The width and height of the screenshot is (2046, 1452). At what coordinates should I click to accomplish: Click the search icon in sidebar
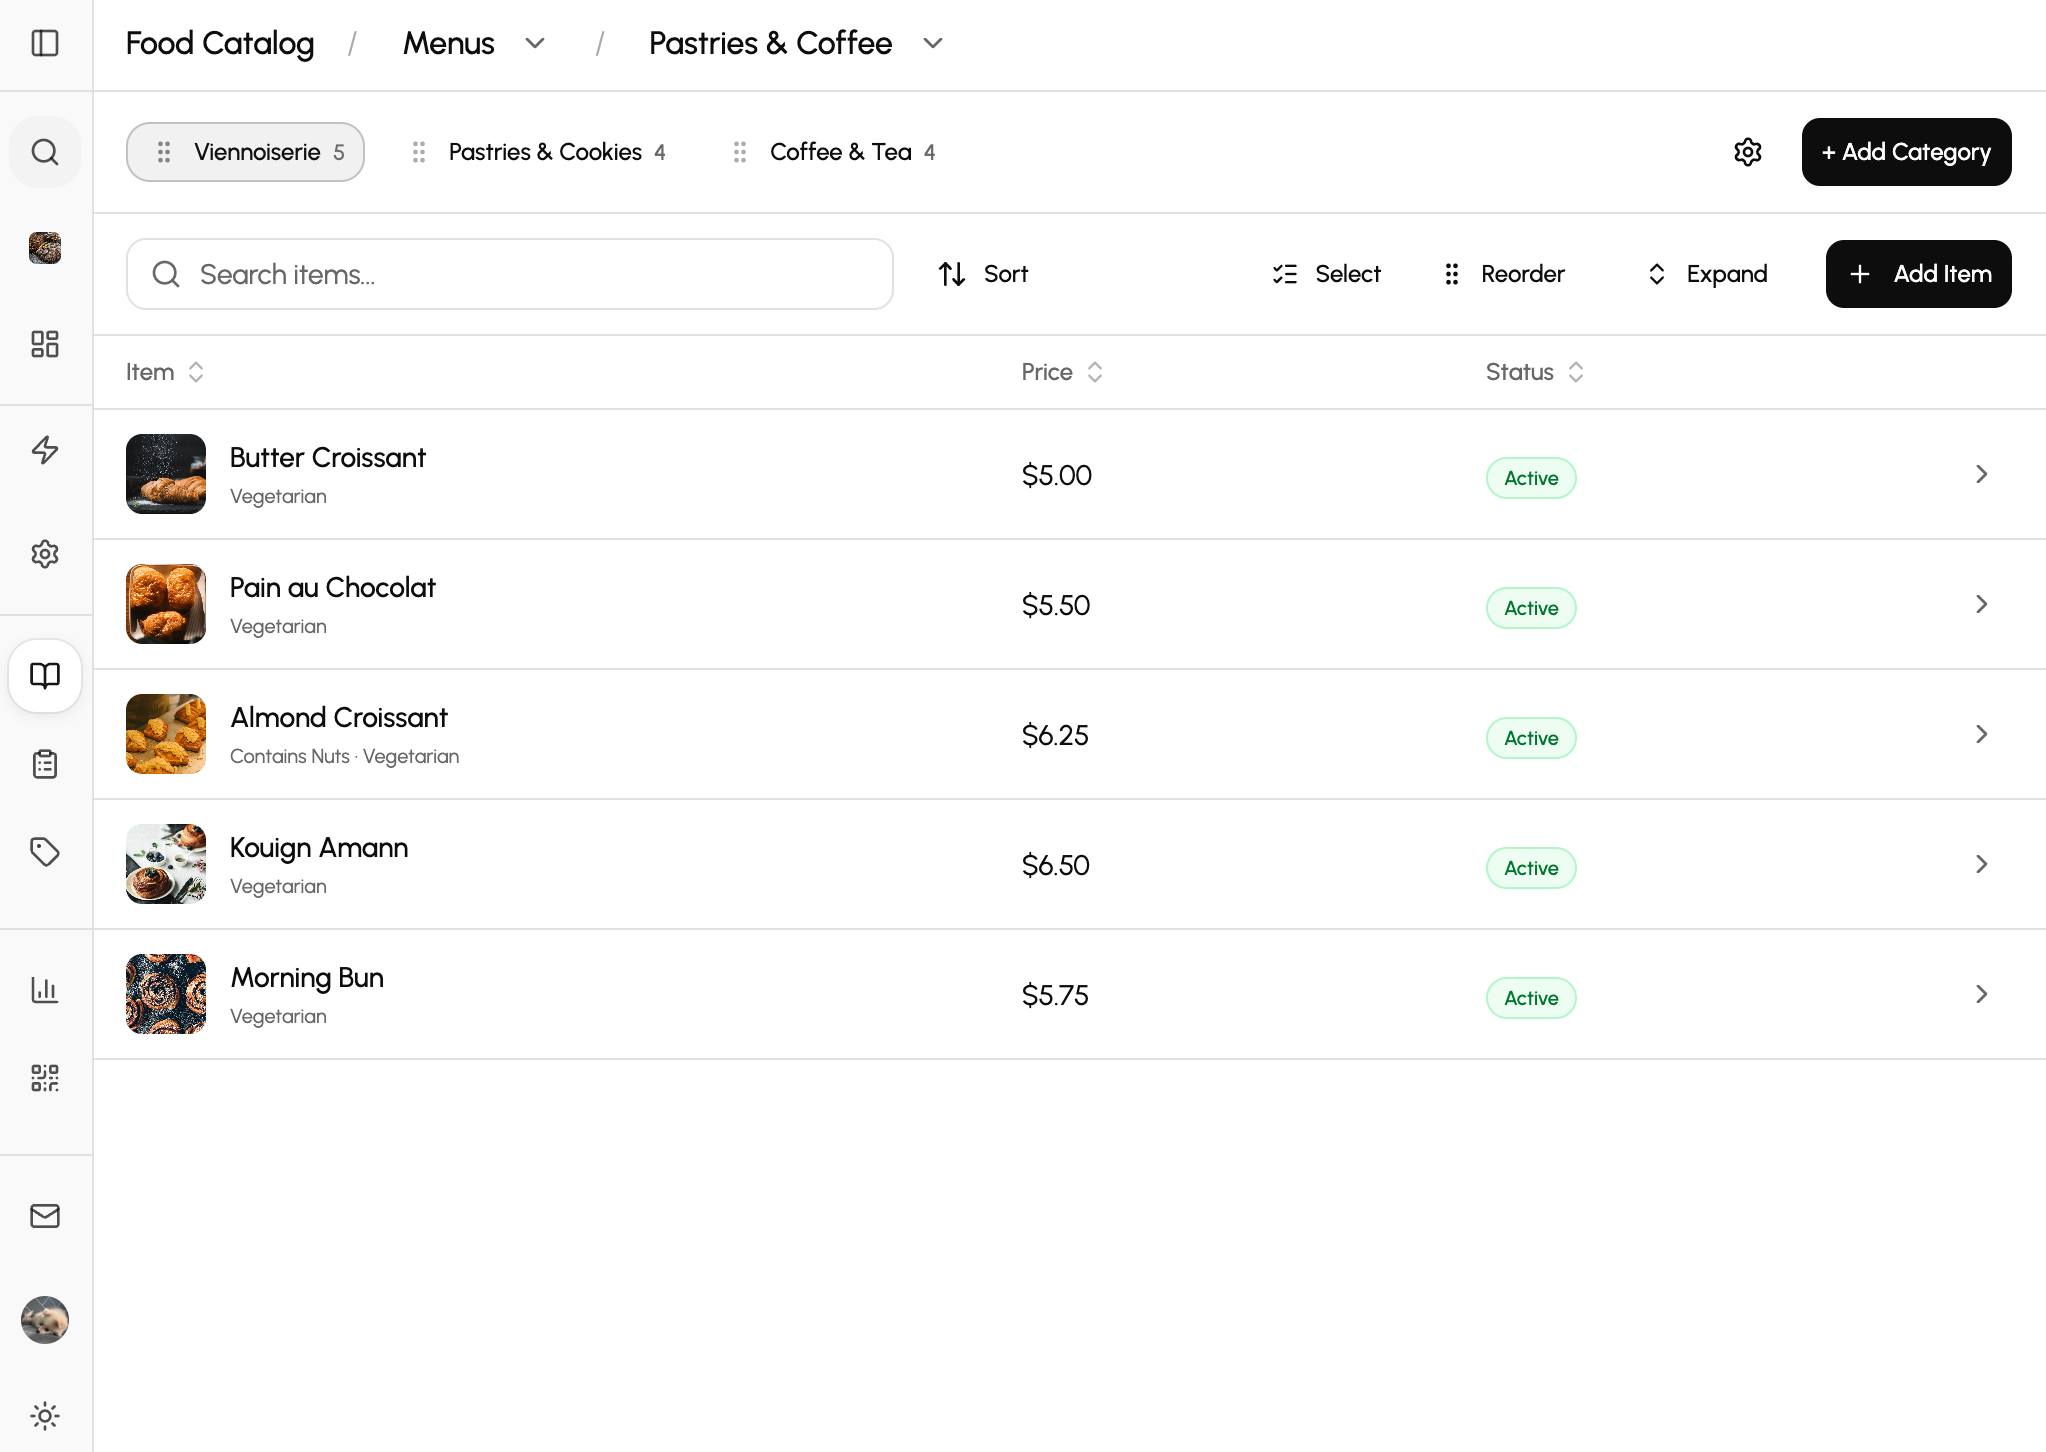coord(45,152)
